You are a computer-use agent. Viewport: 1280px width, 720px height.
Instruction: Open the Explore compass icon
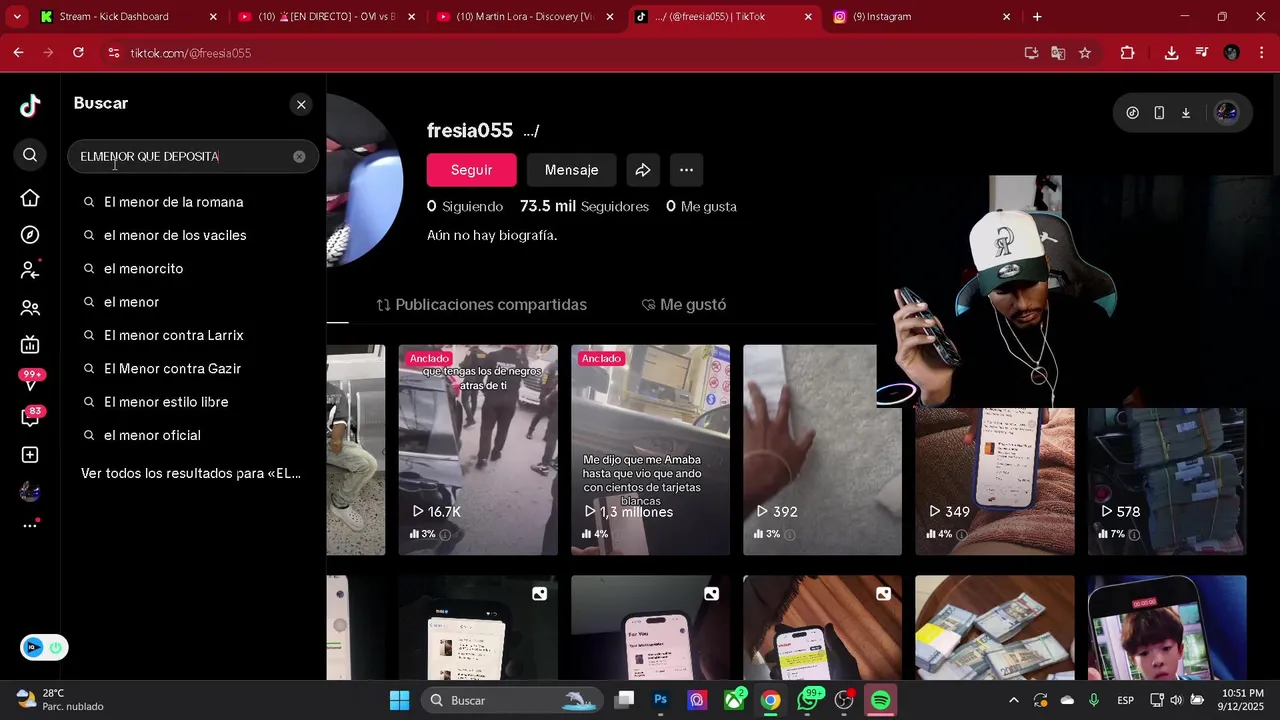pyautogui.click(x=30, y=235)
